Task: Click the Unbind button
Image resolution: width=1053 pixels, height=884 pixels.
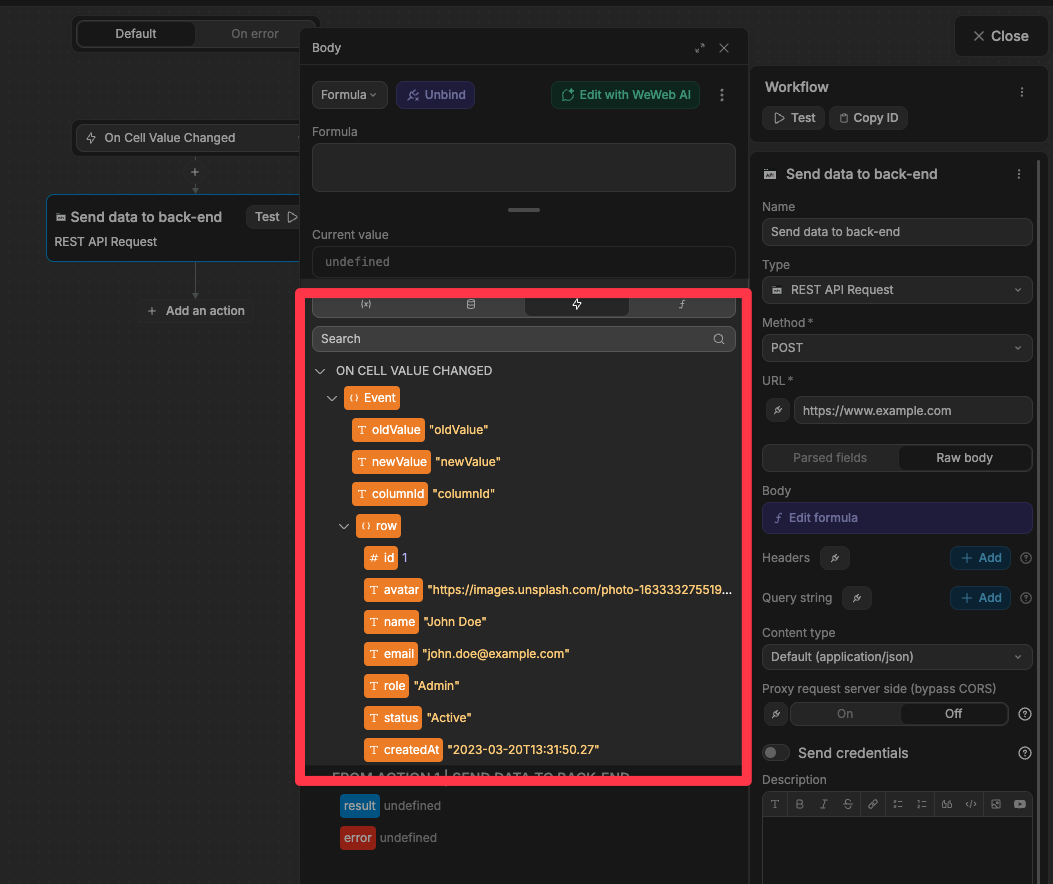Action: point(435,95)
